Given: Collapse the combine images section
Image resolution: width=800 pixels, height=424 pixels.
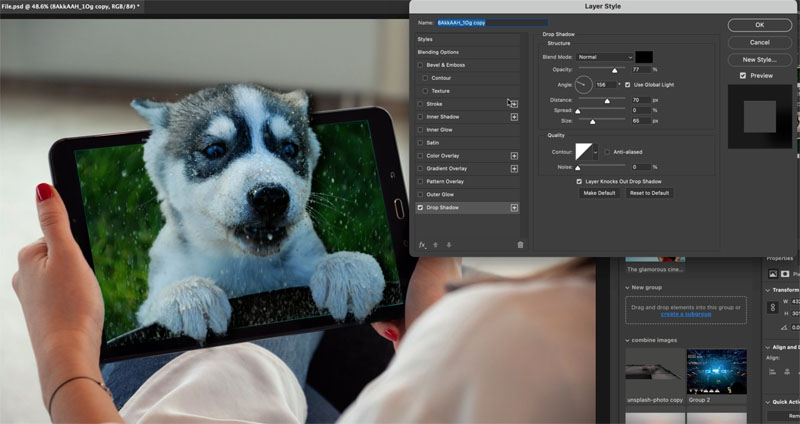Looking at the screenshot, I should 627,340.
